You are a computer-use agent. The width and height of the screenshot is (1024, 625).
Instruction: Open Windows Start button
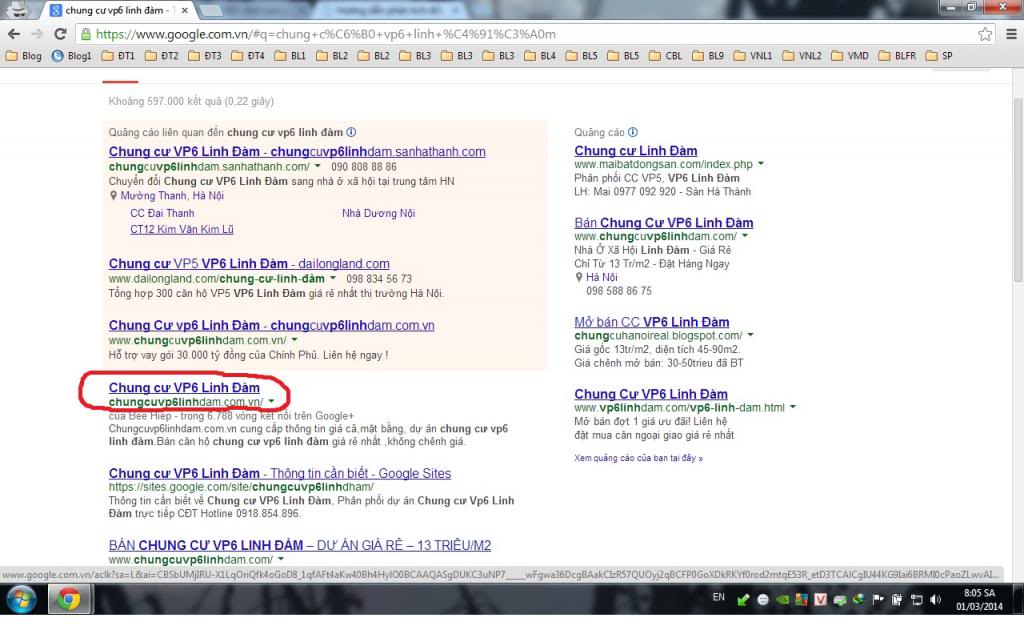[x=21, y=599]
